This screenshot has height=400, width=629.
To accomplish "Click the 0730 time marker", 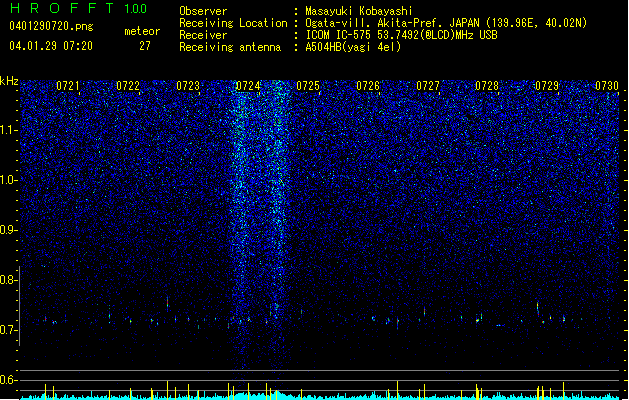I will coord(607,86).
